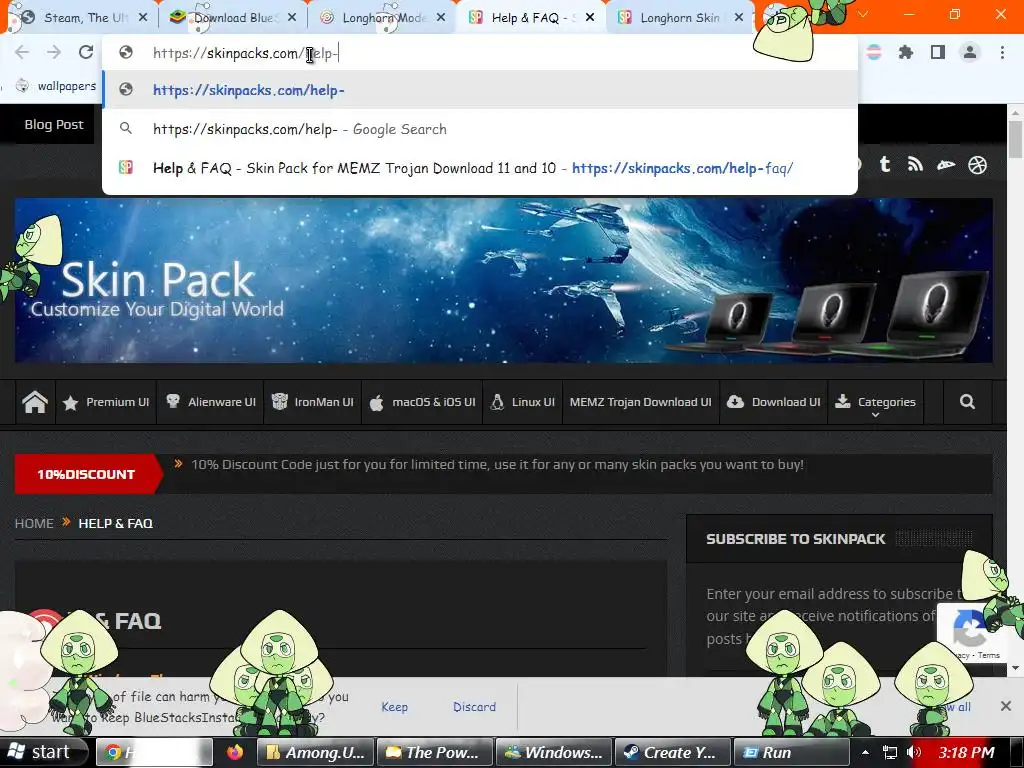Click the taskbar clock 3:18 PM
Image resolution: width=1024 pixels, height=768 pixels.
pos(967,752)
